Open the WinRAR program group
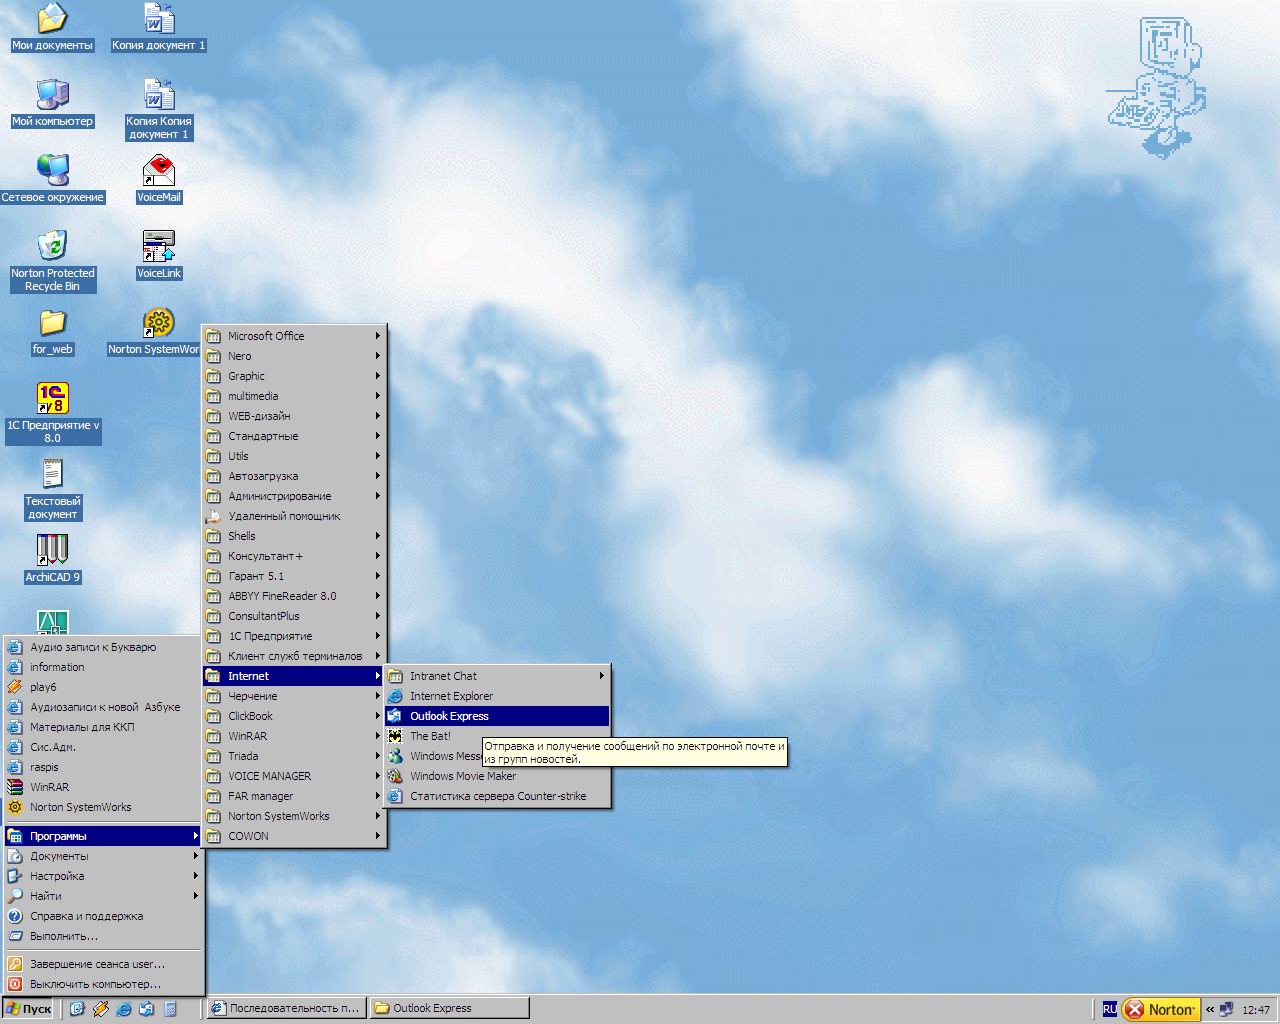Image resolution: width=1280 pixels, height=1024 pixels. (294, 736)
